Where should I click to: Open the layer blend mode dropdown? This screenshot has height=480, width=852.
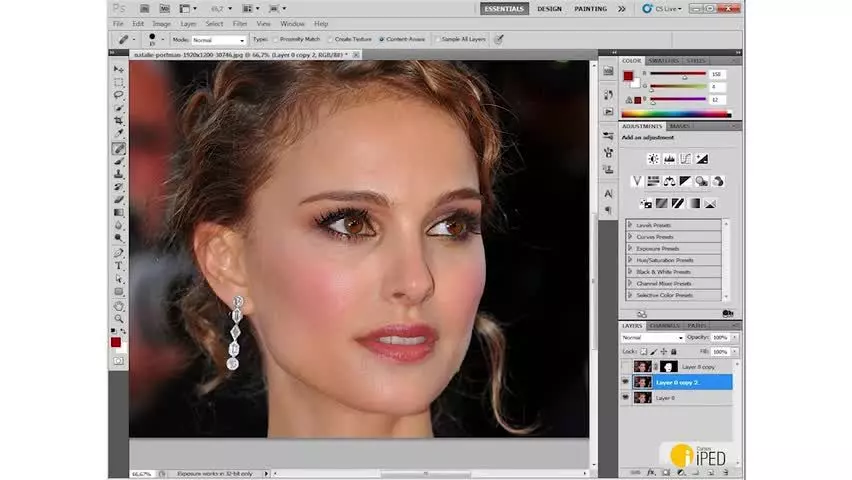point(652,338)
